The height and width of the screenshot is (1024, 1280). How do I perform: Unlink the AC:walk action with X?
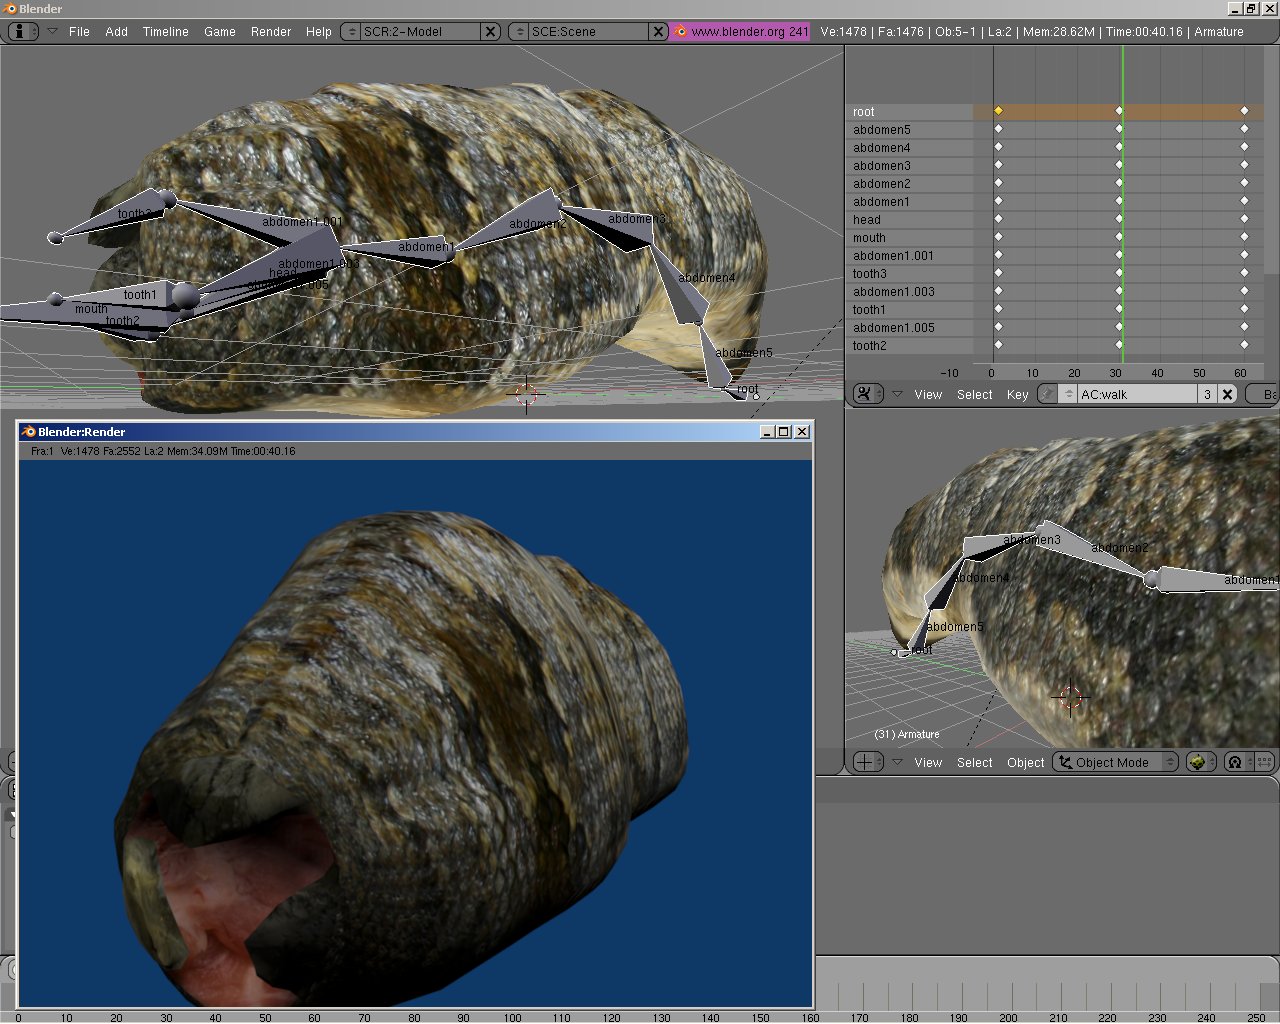coord(1227,394)
